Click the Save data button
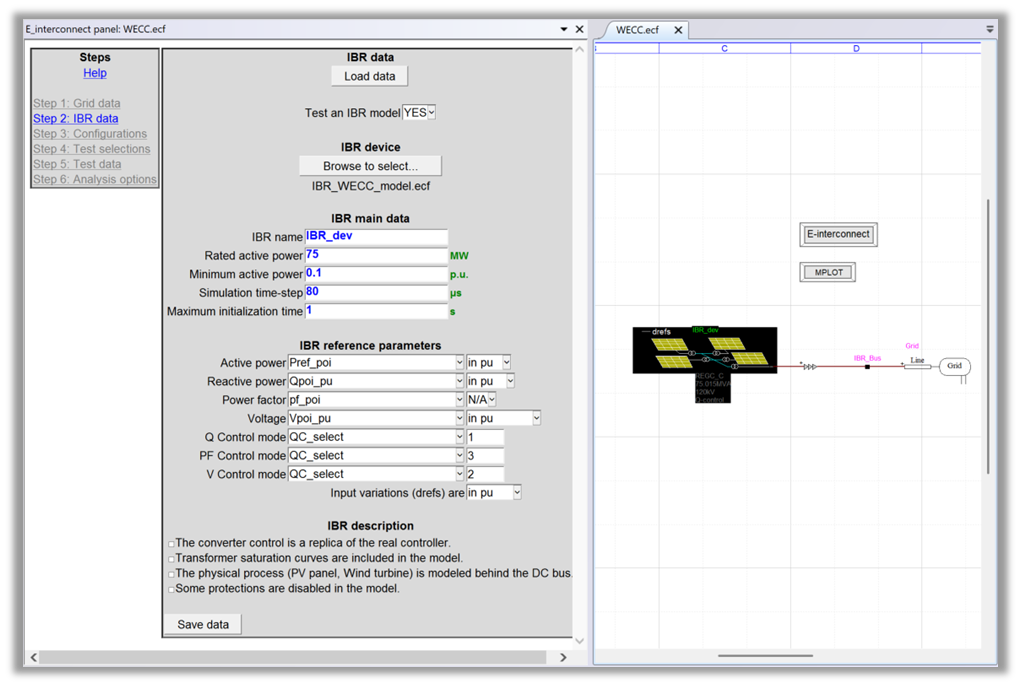This screenshot has width=1021, height=686. tap(203, 625)
